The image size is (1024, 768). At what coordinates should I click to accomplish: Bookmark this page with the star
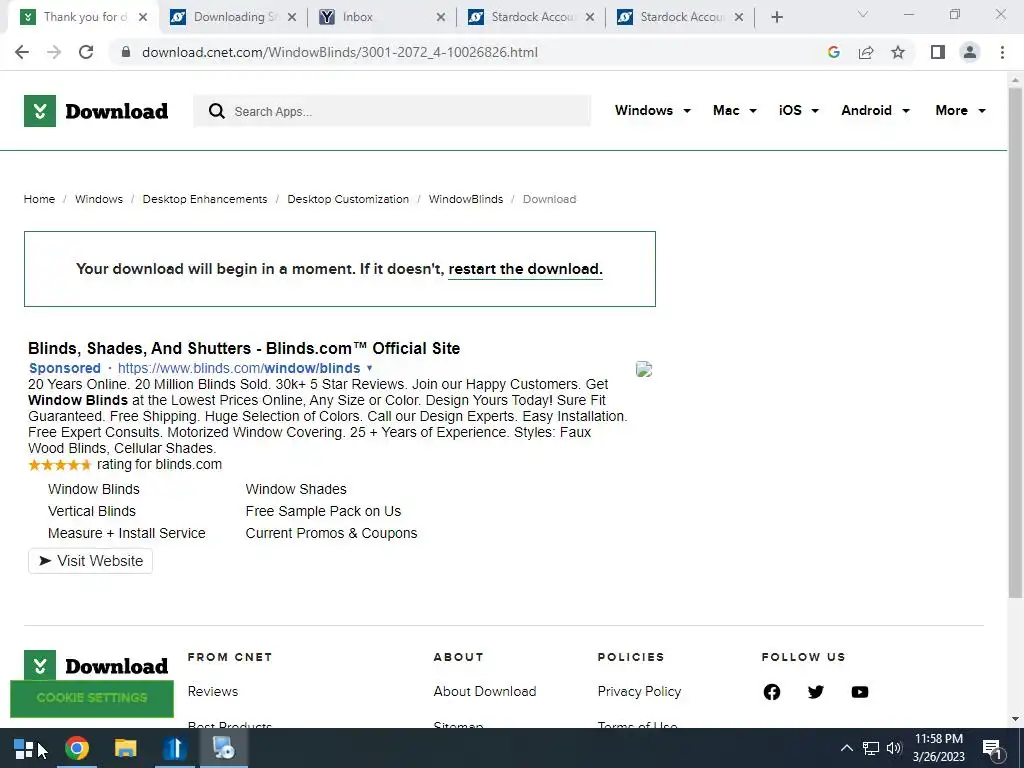[898, 52]
